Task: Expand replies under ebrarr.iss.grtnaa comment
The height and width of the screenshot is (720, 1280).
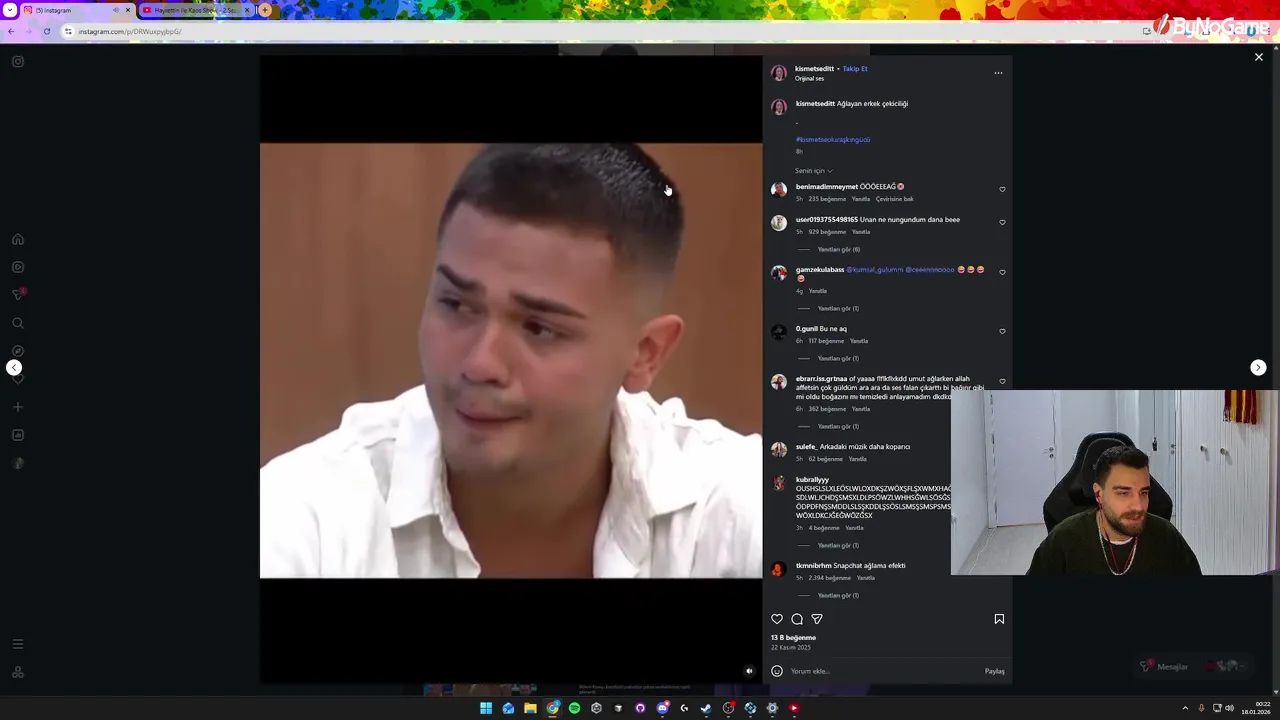Action: coord(838,427)
